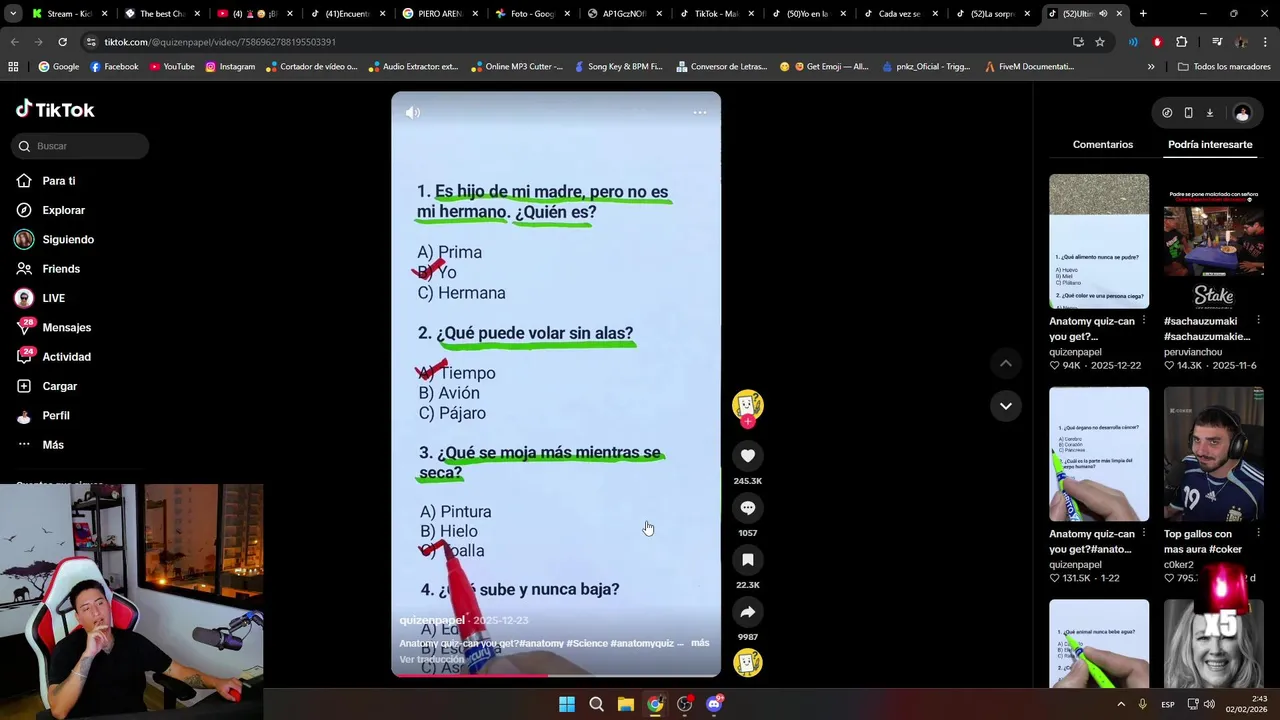Reload the page in Chrome
The height and width of the screenshot is (720, 1280).
tap(62, 42)
